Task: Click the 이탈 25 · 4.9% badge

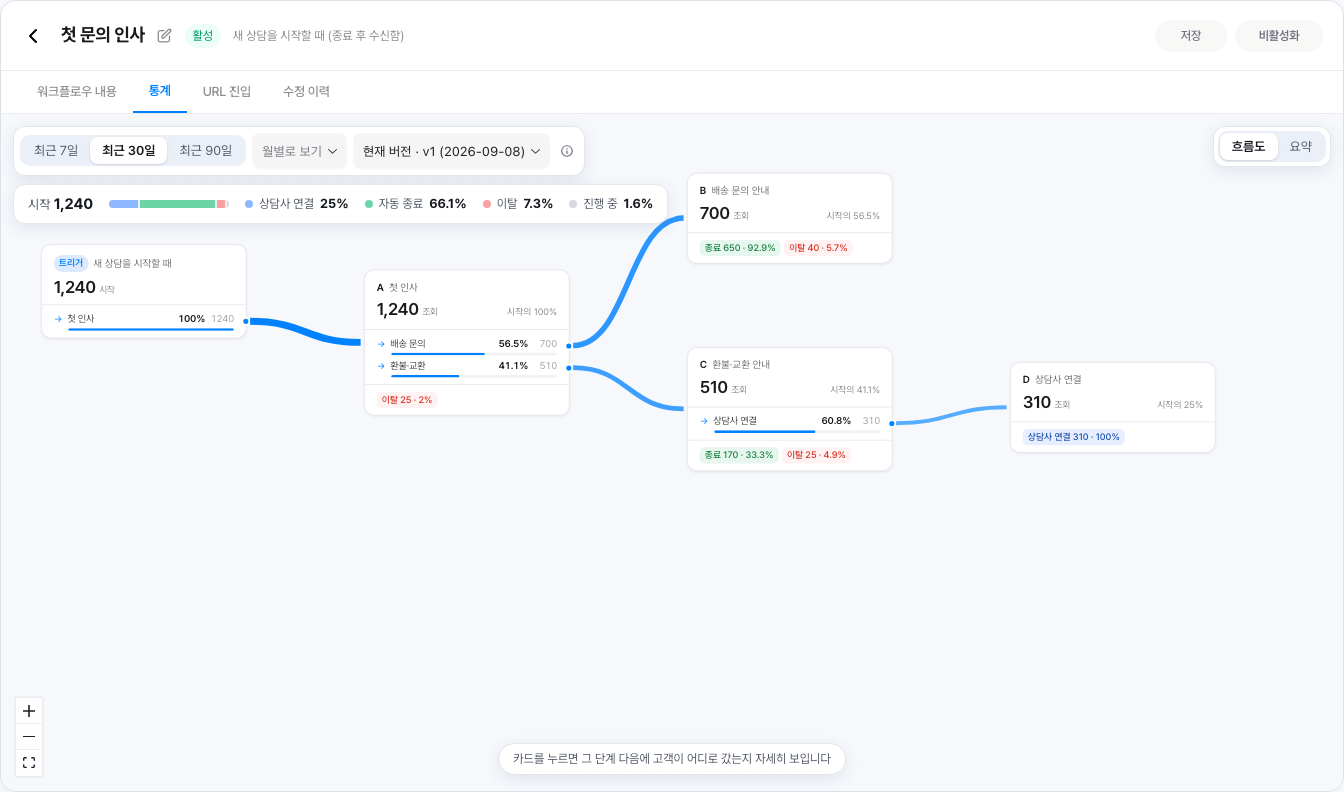Action: point(816,455)
